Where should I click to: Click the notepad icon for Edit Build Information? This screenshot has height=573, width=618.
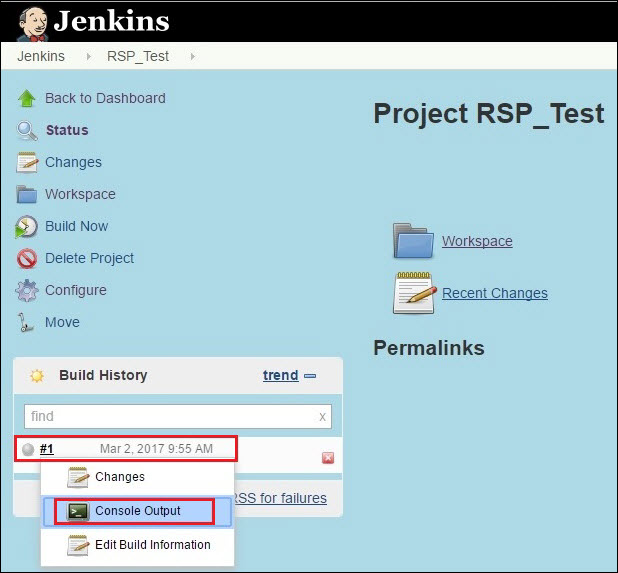tap(78, 545)
